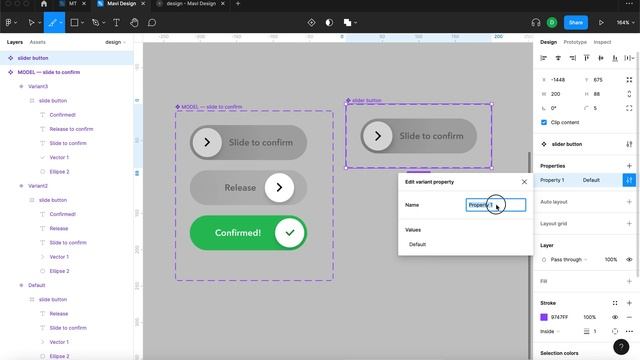This screenshot has width=640, height=360.
Task: Open advanced stroke options ellipsis
Action: point(629,331)
